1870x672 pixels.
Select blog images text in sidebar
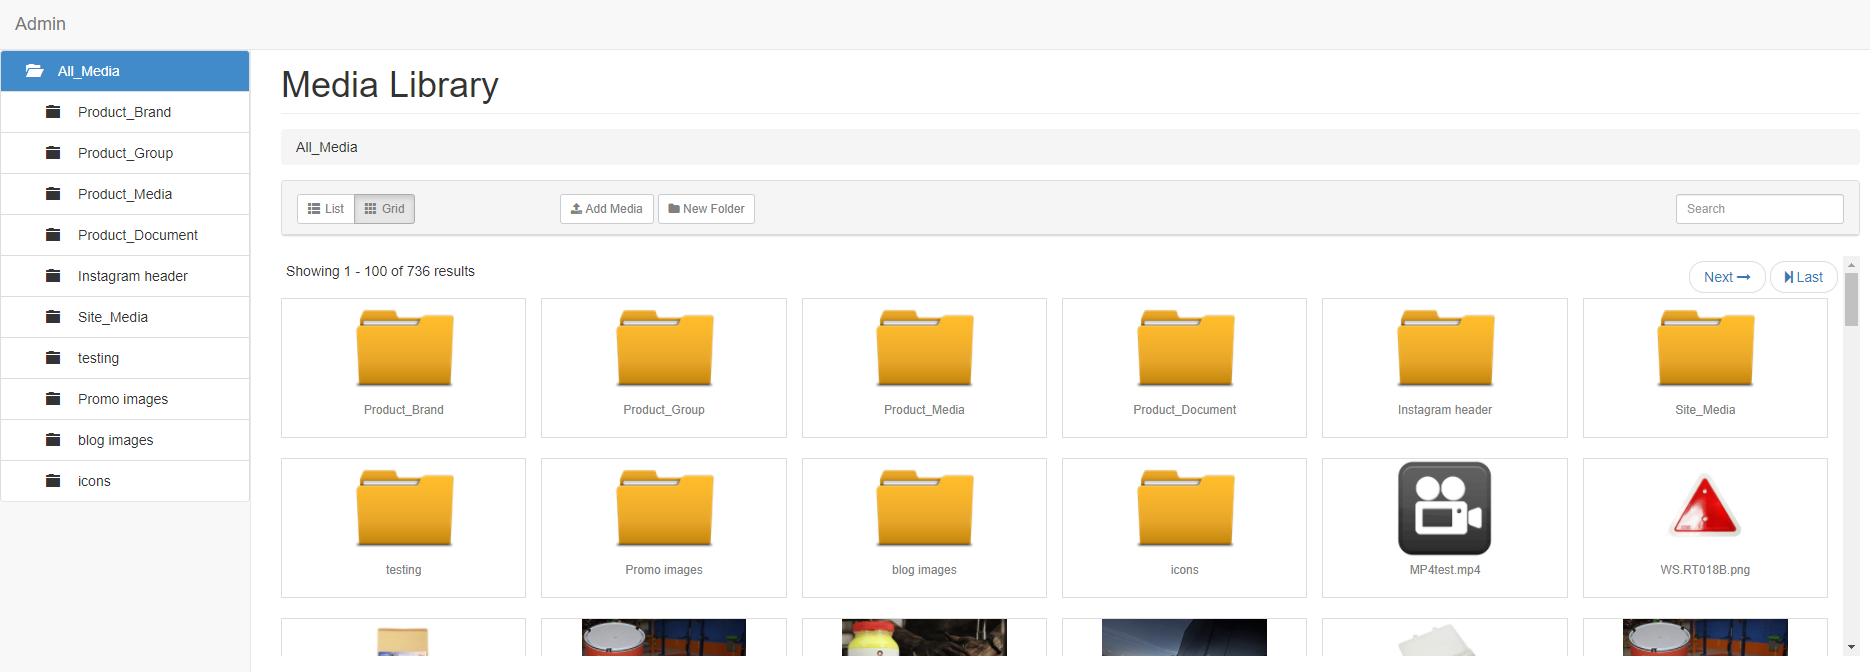(x=116, y=440)
